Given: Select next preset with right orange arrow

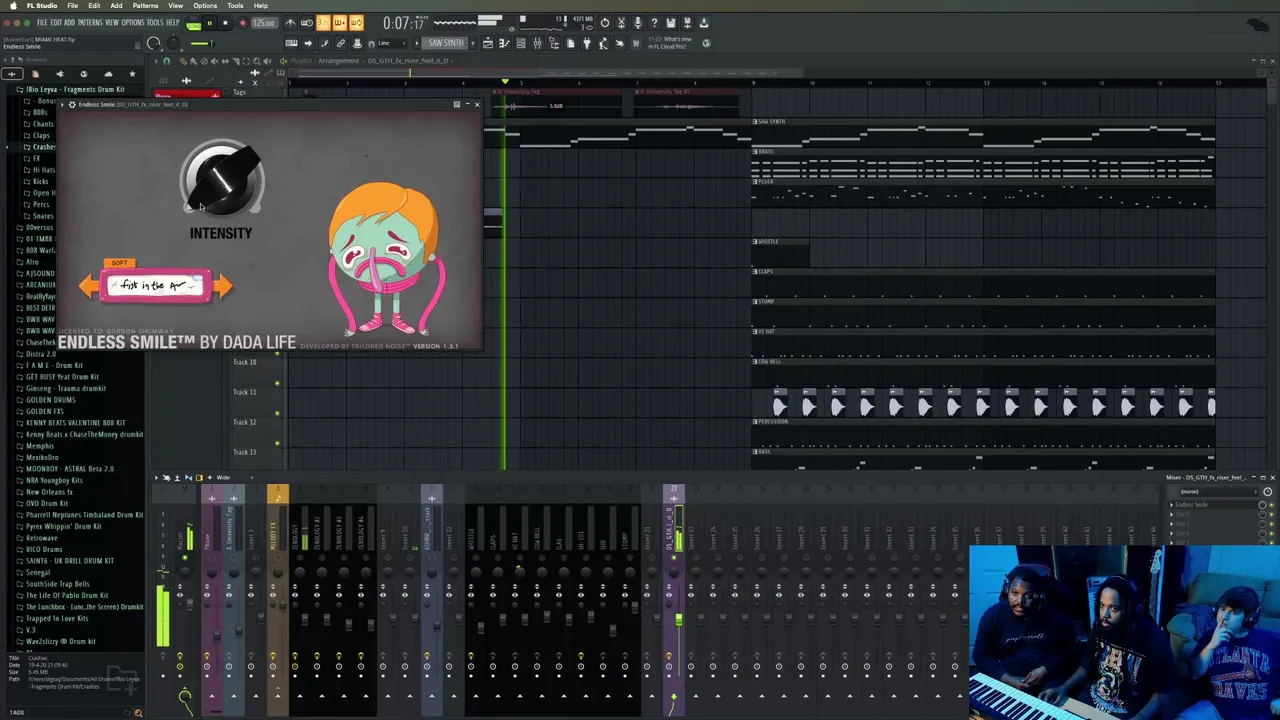Looking at the screenshot, I should point(222,286).
